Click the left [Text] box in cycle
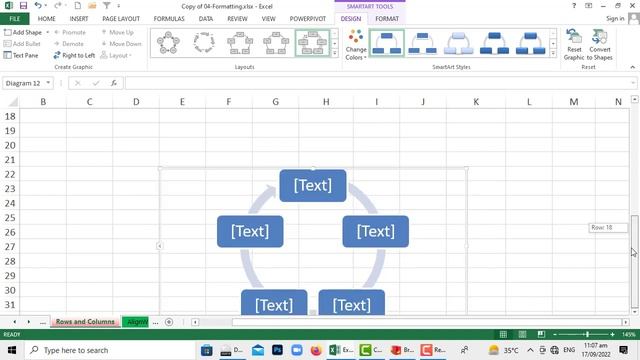 coord(250,231)
